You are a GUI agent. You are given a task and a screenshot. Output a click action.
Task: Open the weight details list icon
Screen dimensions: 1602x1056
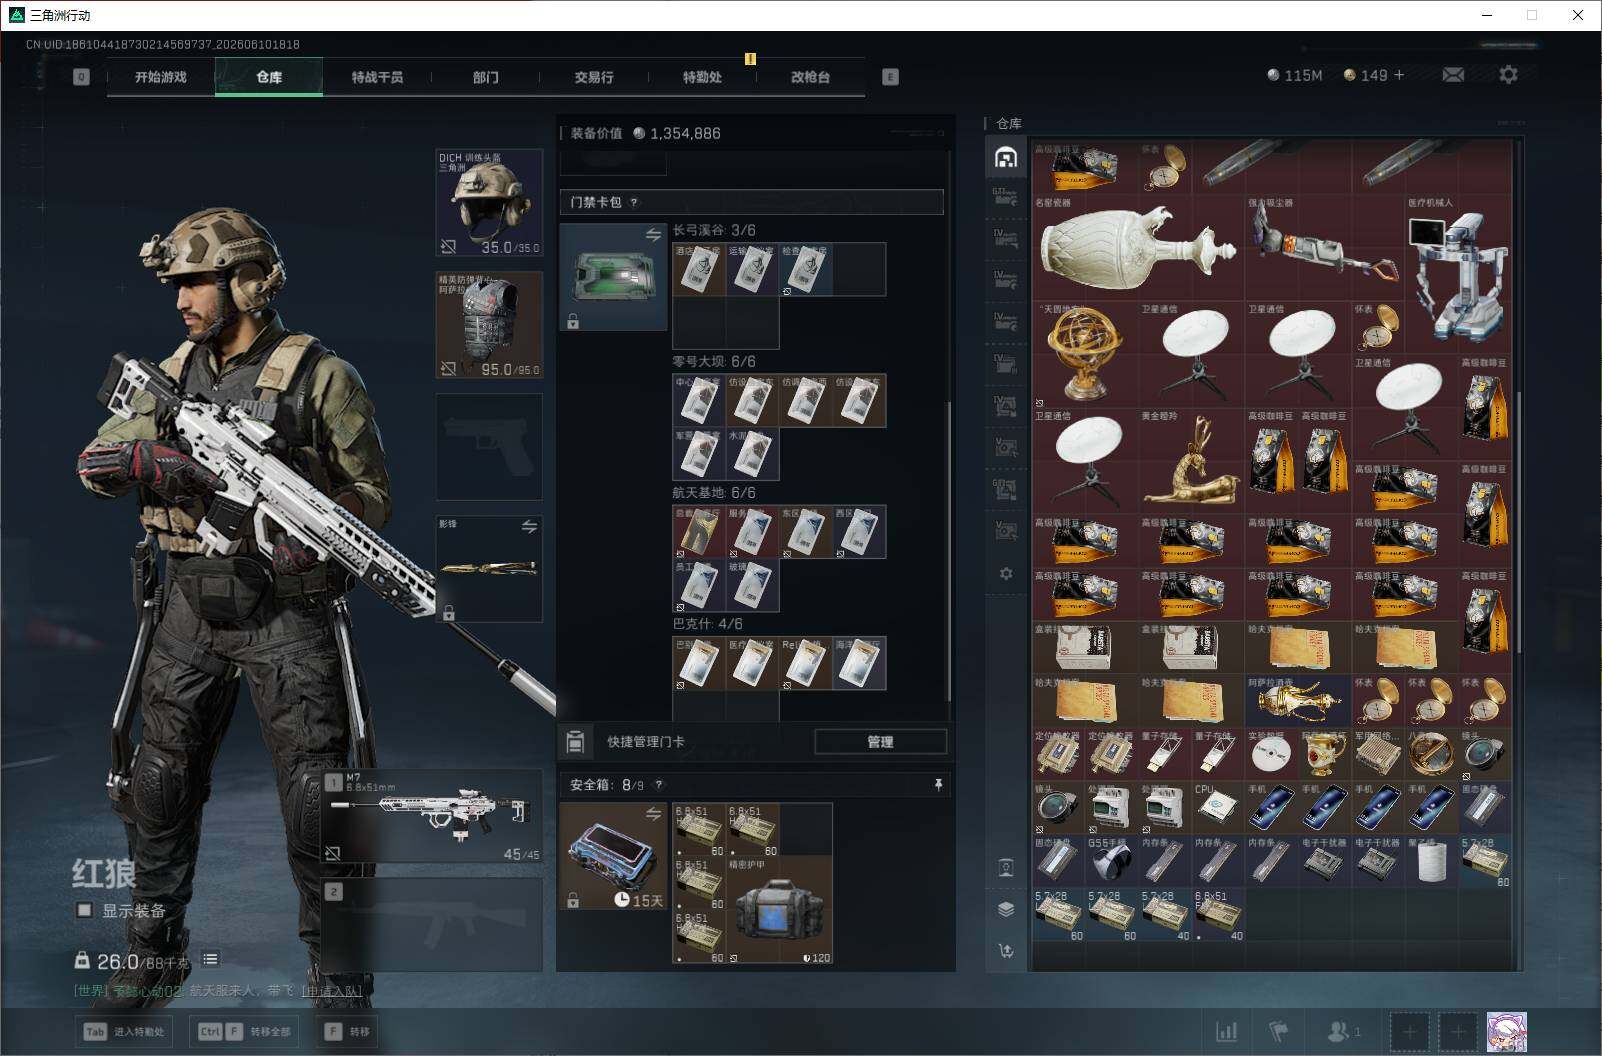pos(210,960)
